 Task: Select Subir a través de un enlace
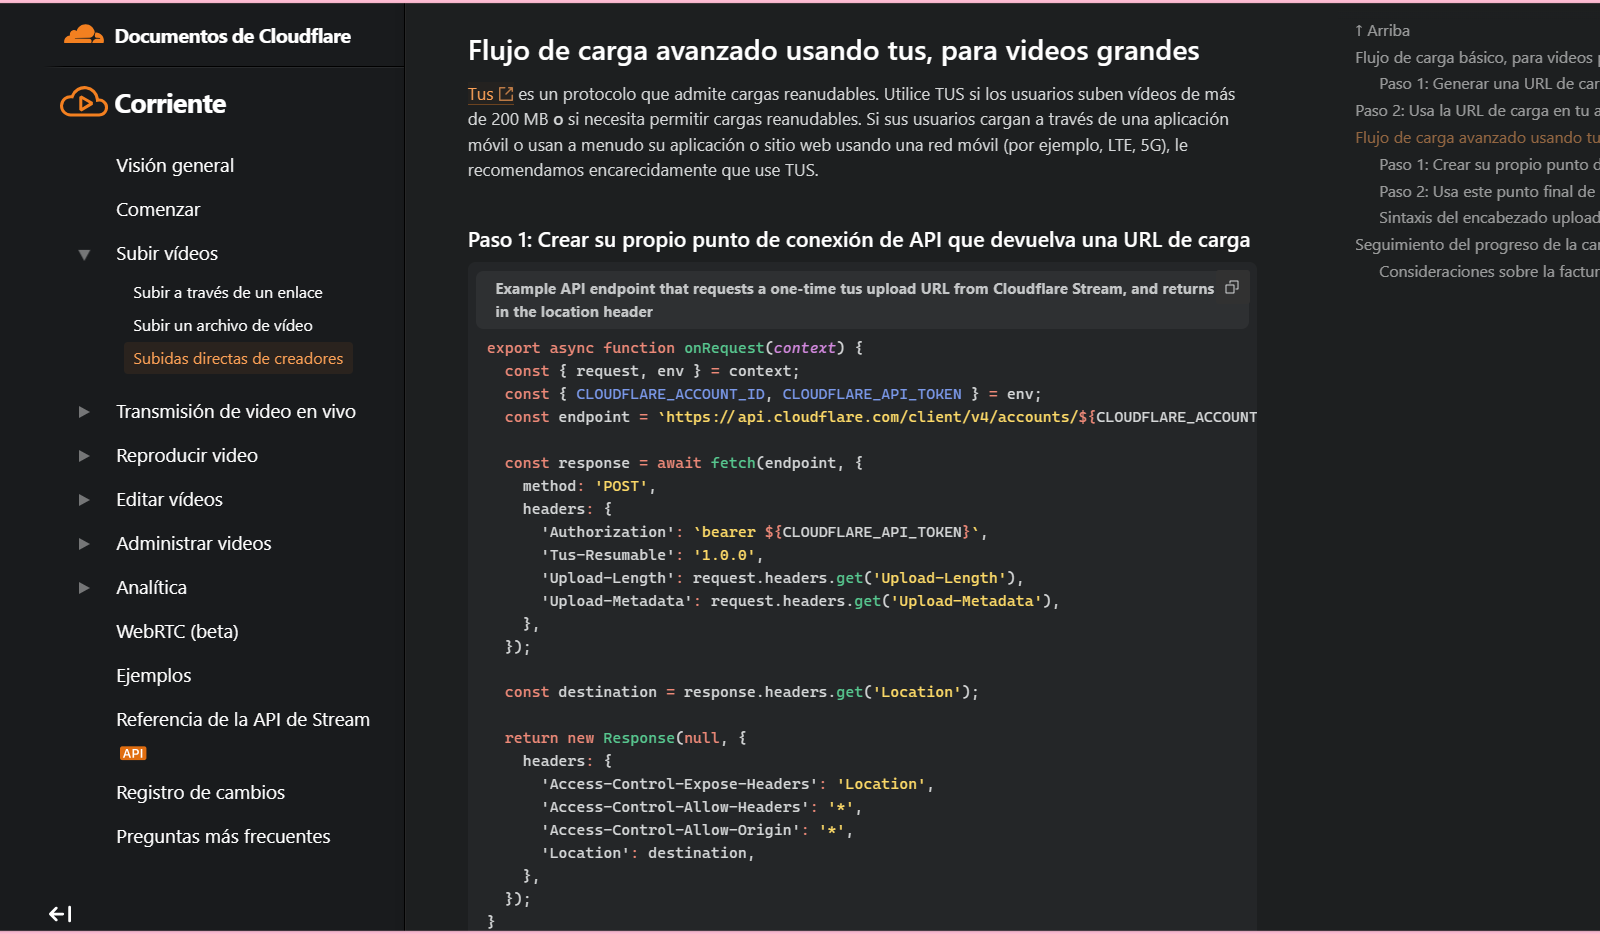click(x=228, y=292)
